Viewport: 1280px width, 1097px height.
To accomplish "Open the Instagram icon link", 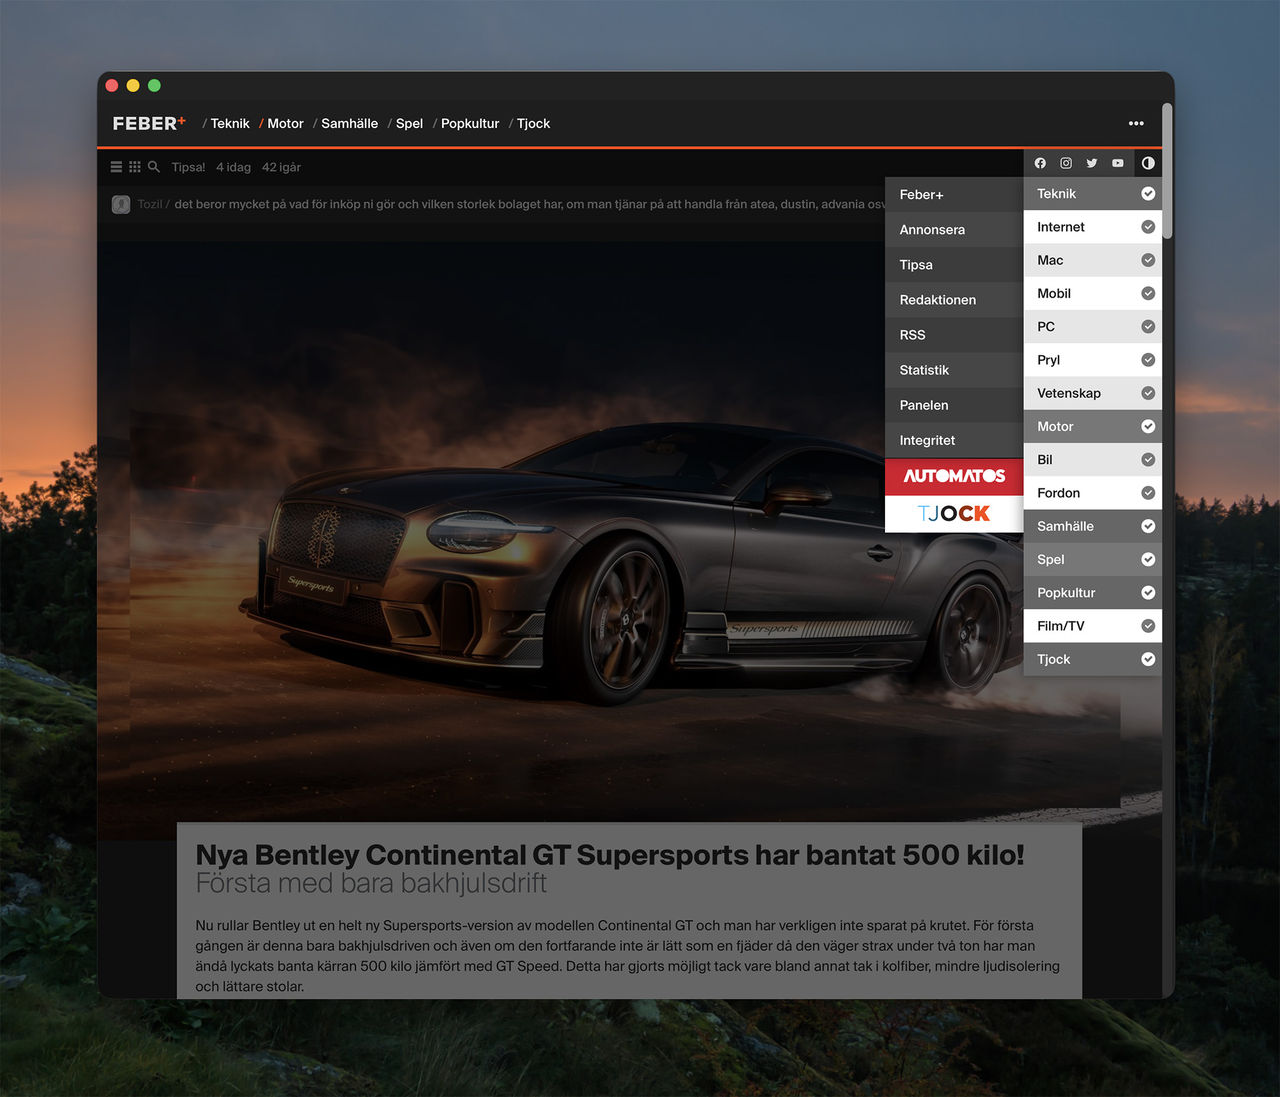I will point(1066,163).
